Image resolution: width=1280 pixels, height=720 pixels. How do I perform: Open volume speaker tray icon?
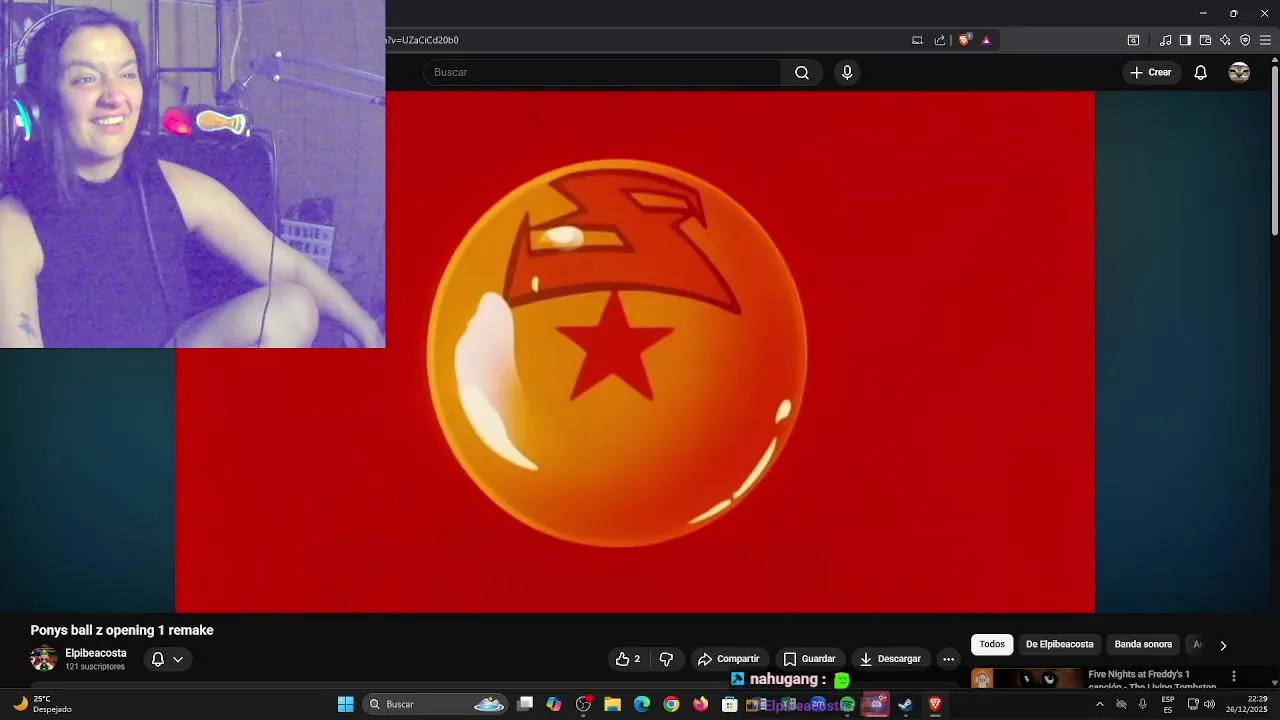1210,704
